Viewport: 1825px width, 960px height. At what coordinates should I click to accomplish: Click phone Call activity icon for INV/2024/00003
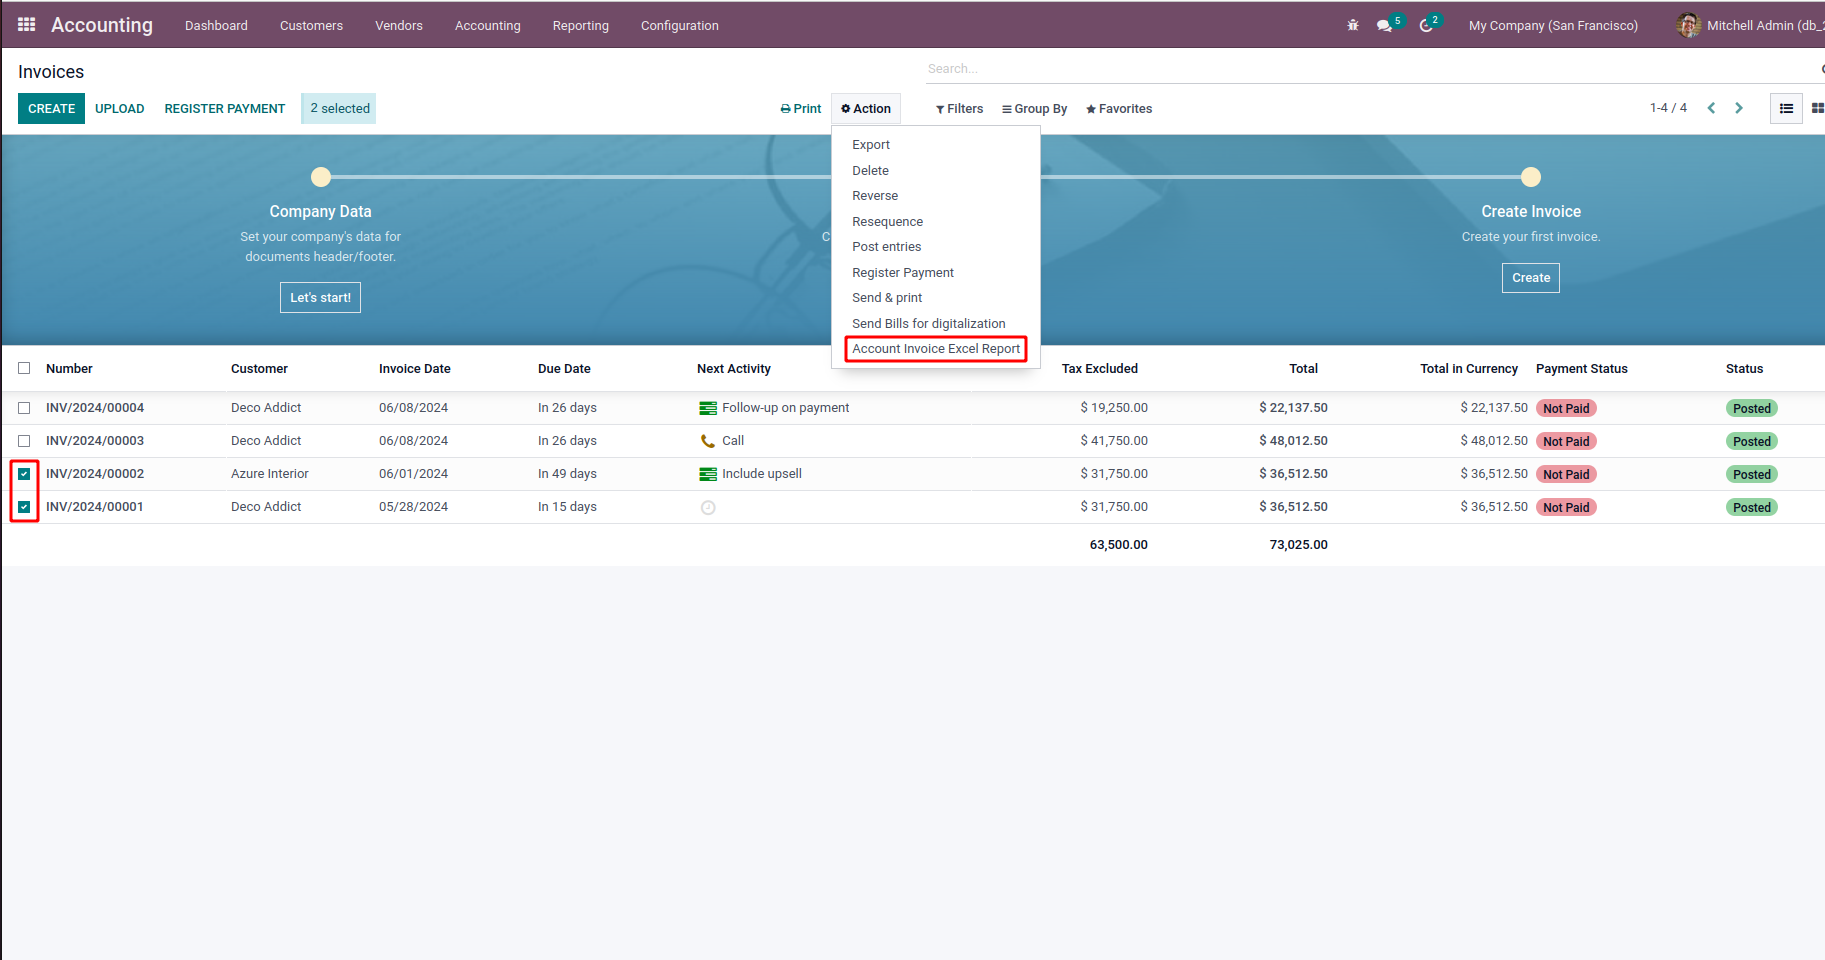coord(708,441)
